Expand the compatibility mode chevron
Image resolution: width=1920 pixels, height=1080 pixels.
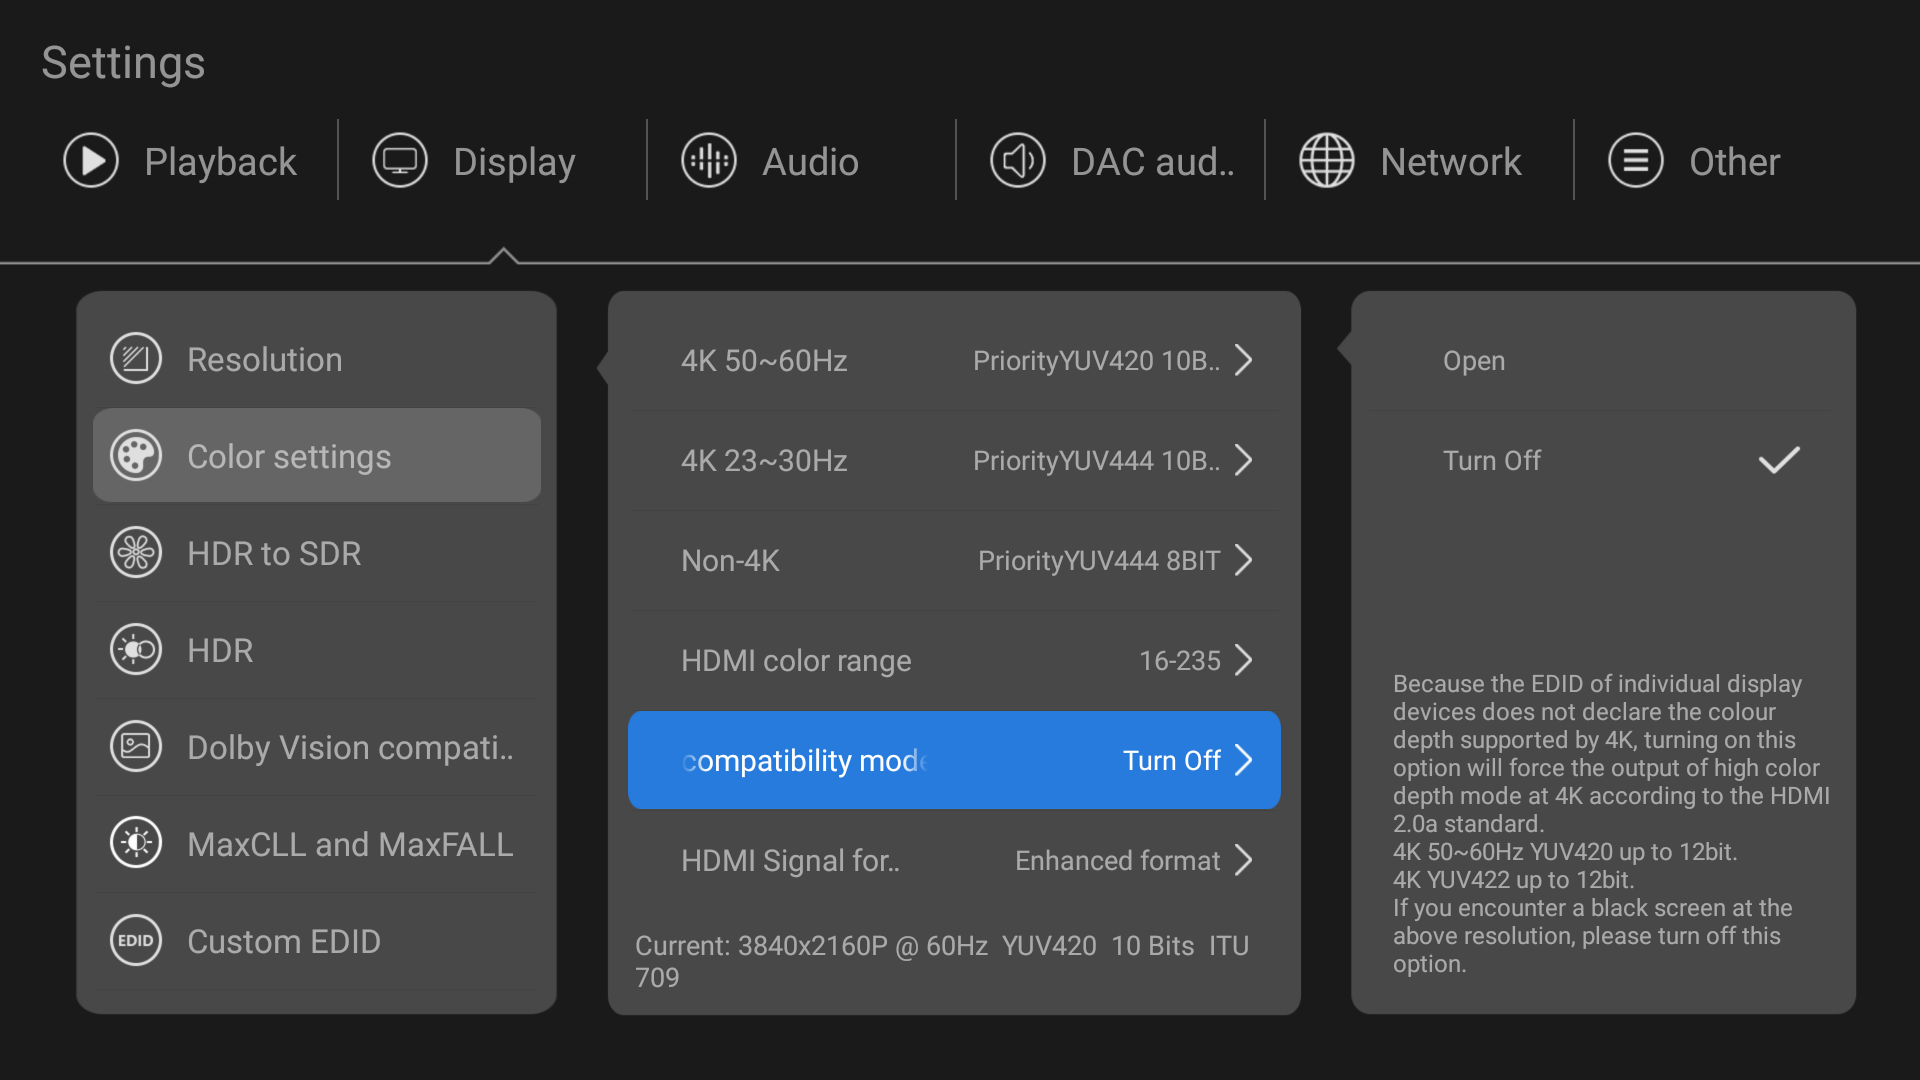(x=1244, y=760)
